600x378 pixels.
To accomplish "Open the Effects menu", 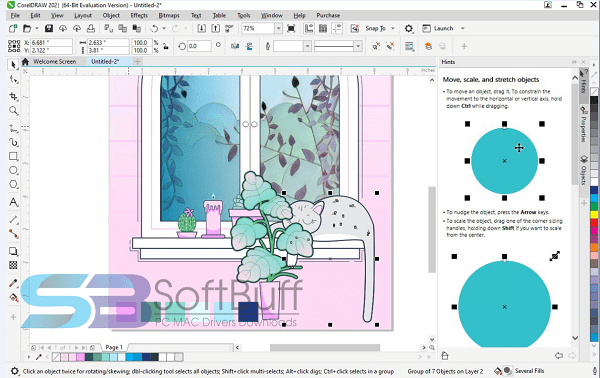I will click(x=139, y=15).
